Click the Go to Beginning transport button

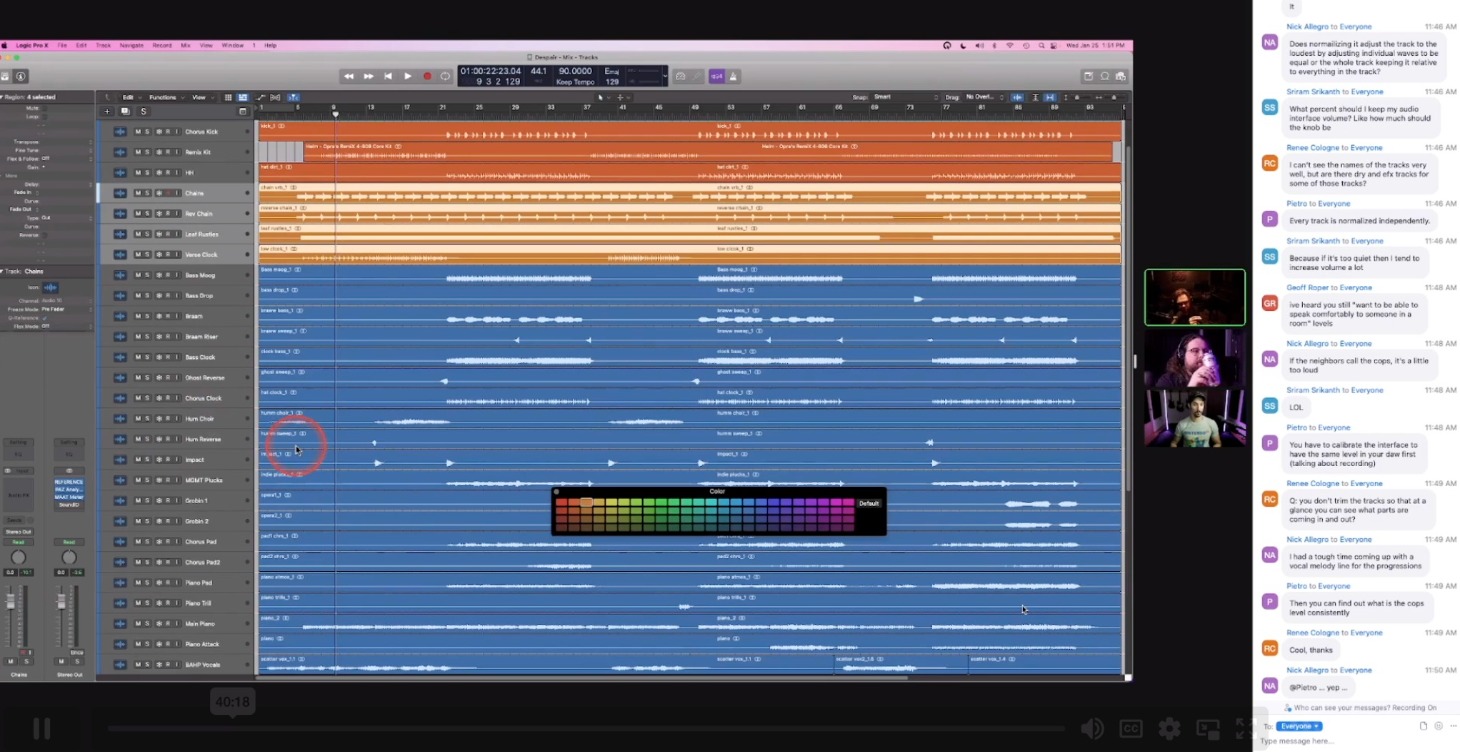pyautogui.click(x=388, y=76)
